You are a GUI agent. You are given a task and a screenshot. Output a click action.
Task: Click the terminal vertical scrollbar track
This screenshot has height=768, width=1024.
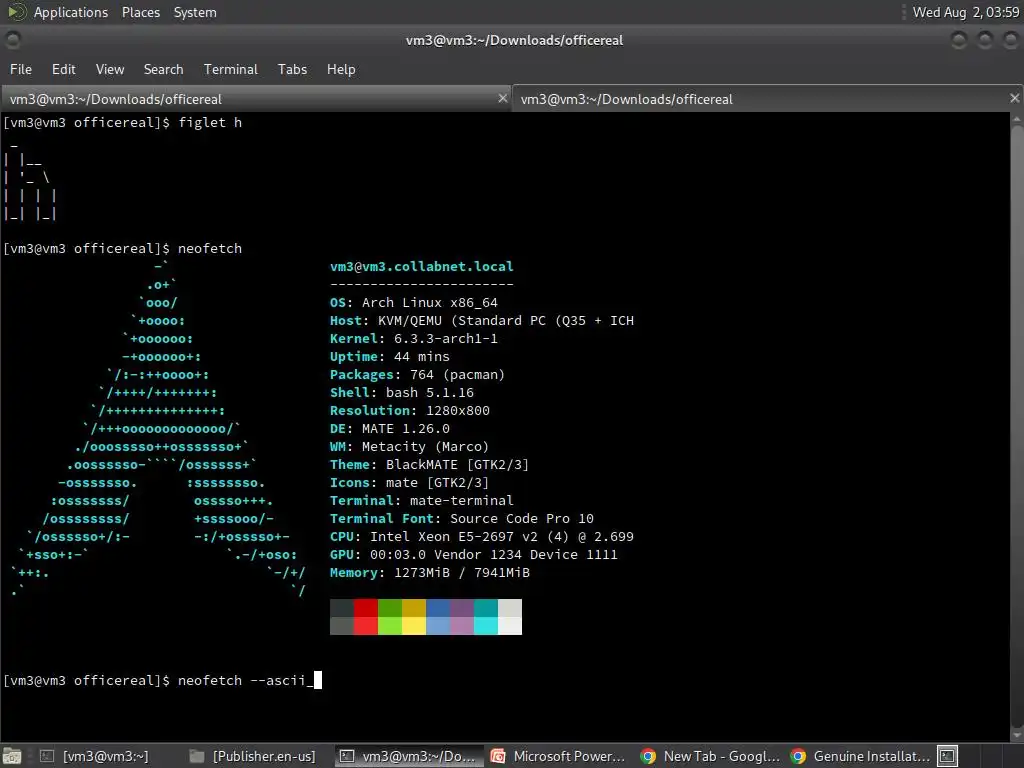[1017, 424]
